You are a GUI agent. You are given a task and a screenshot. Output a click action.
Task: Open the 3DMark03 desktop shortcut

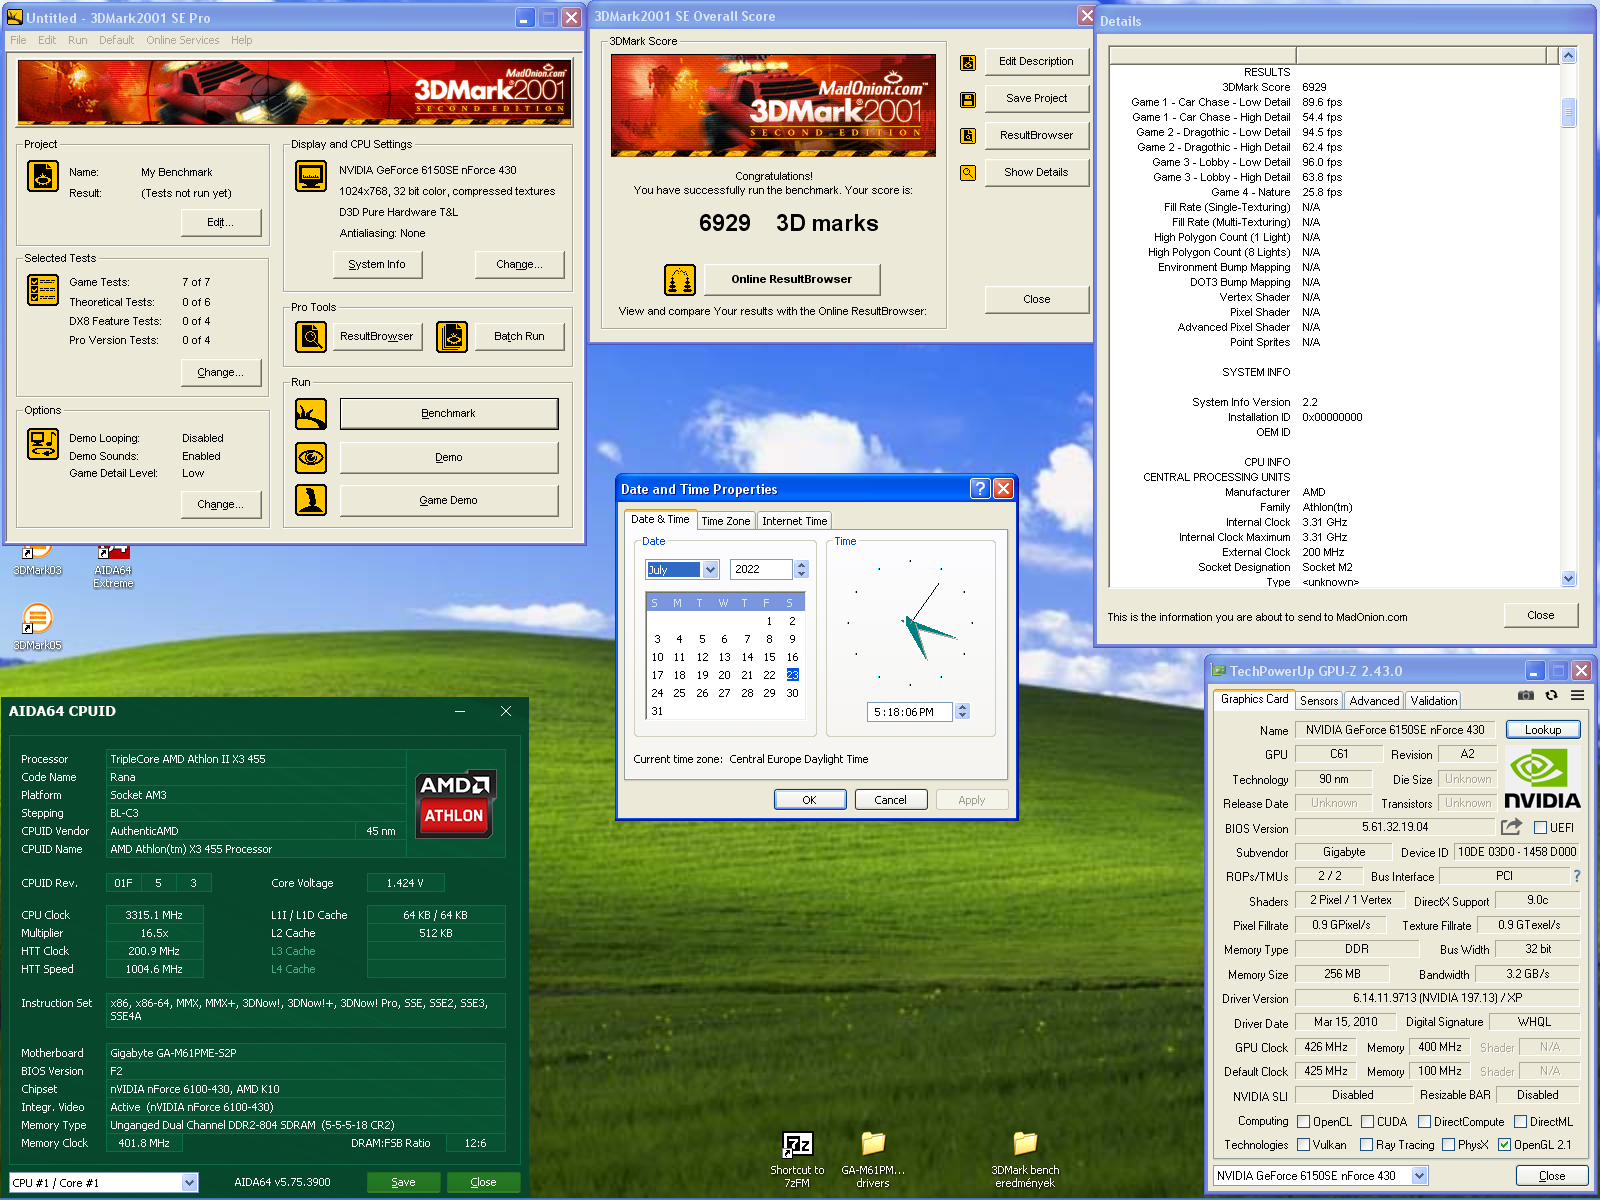(37, 560)
